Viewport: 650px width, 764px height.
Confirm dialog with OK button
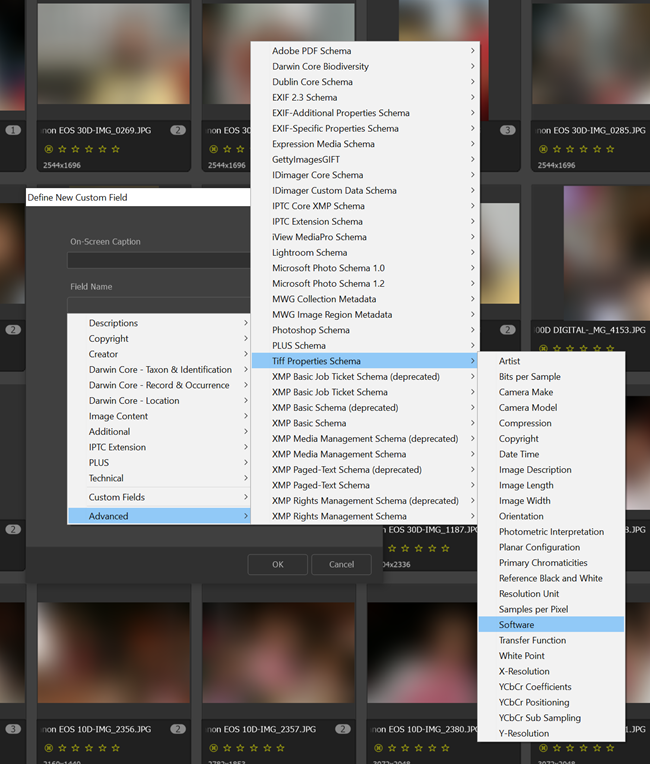tap(278, 564)
